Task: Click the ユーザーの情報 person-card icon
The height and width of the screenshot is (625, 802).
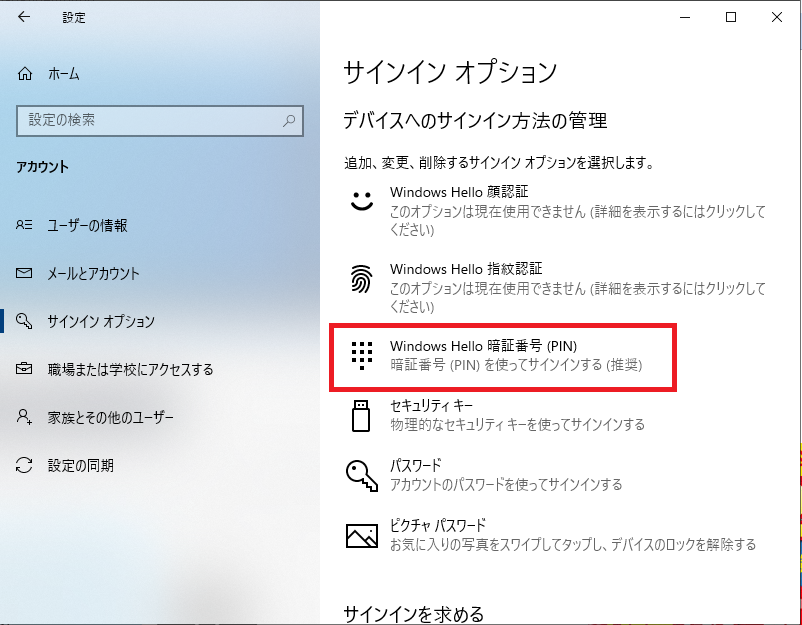Action: 24,225
